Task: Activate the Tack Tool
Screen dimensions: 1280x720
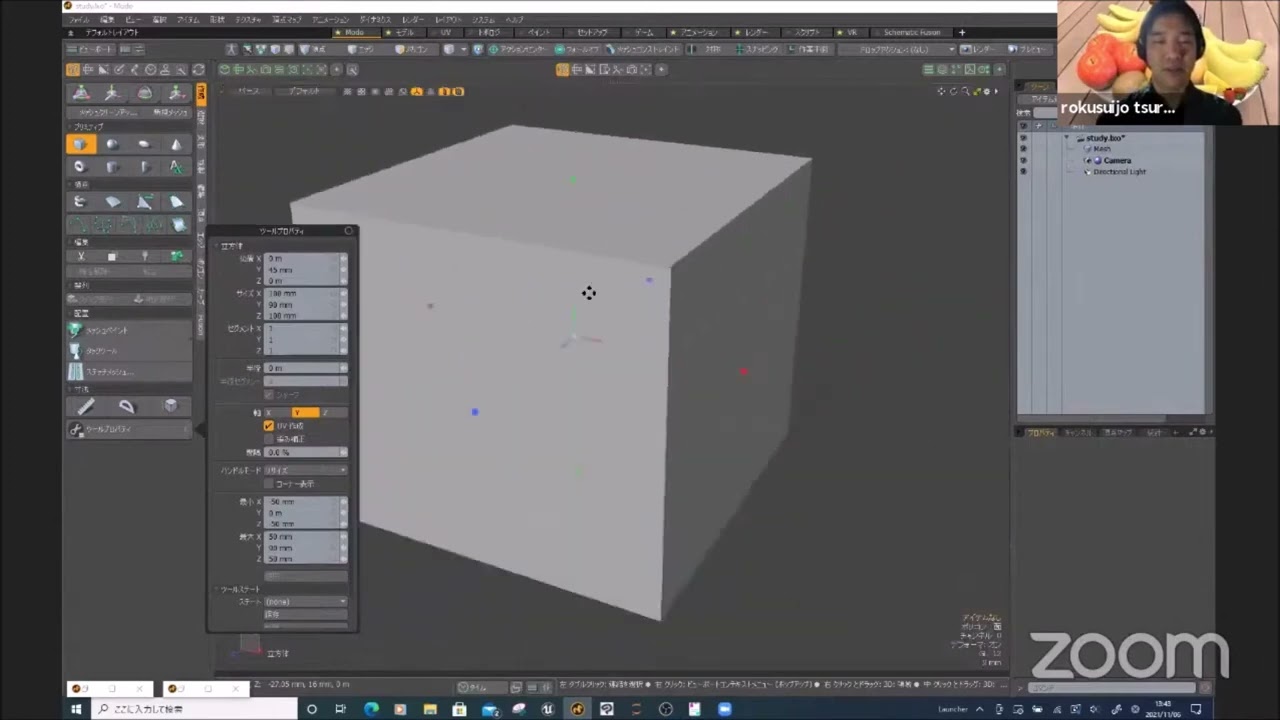Action: [x=129, y=350]
